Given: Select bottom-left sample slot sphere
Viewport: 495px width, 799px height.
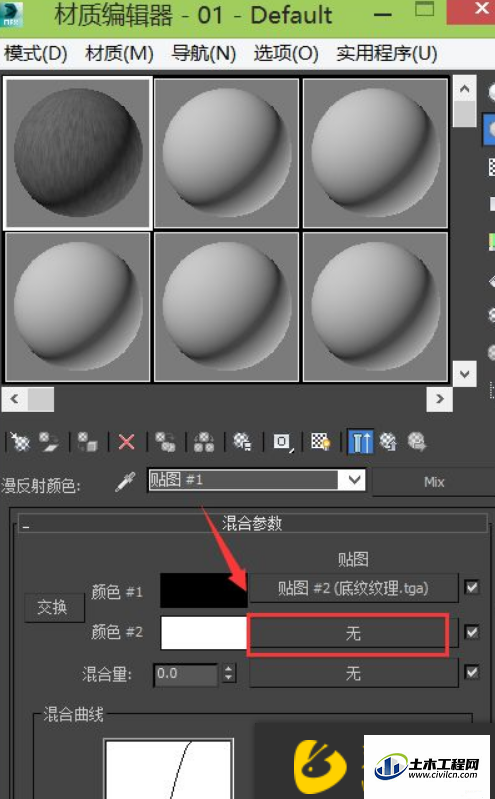Looking at the screenshot, I should (78, 306).
